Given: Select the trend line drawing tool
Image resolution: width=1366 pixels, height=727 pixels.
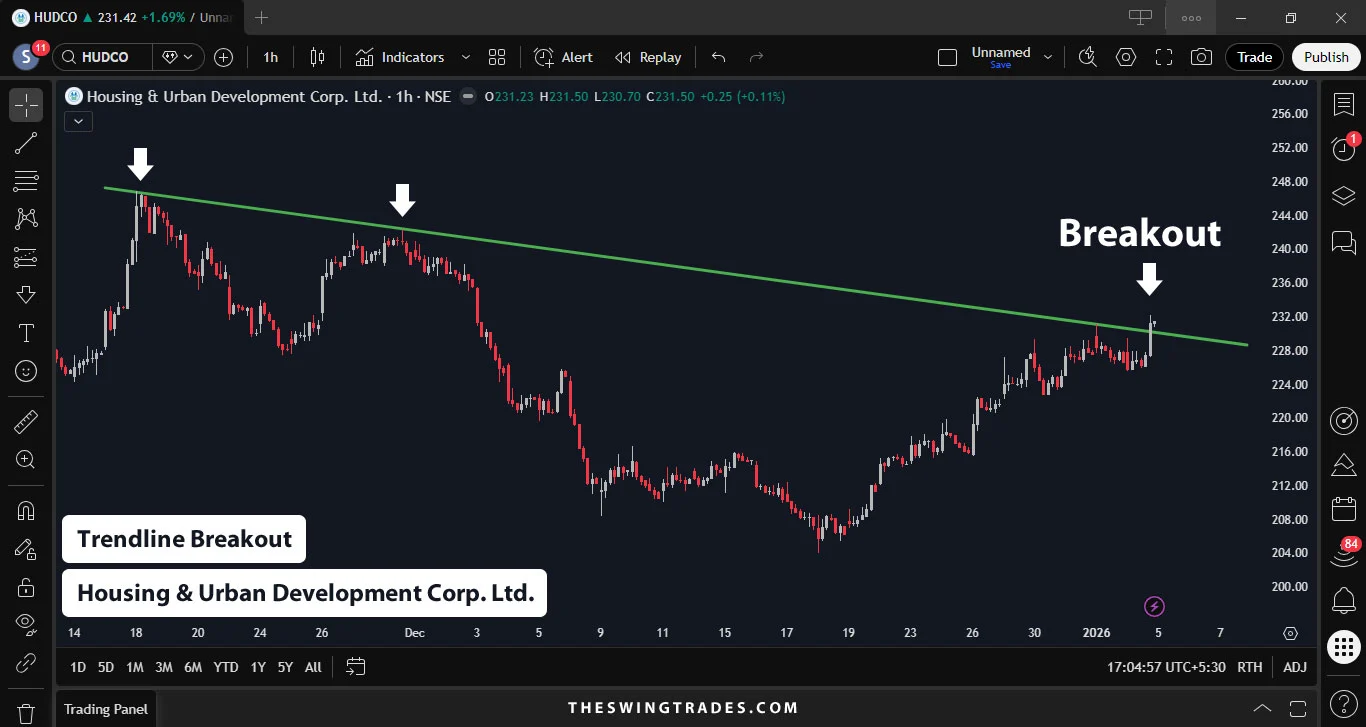Looking at the screenshot, I should pyautogui.click(x=26, y=143).
